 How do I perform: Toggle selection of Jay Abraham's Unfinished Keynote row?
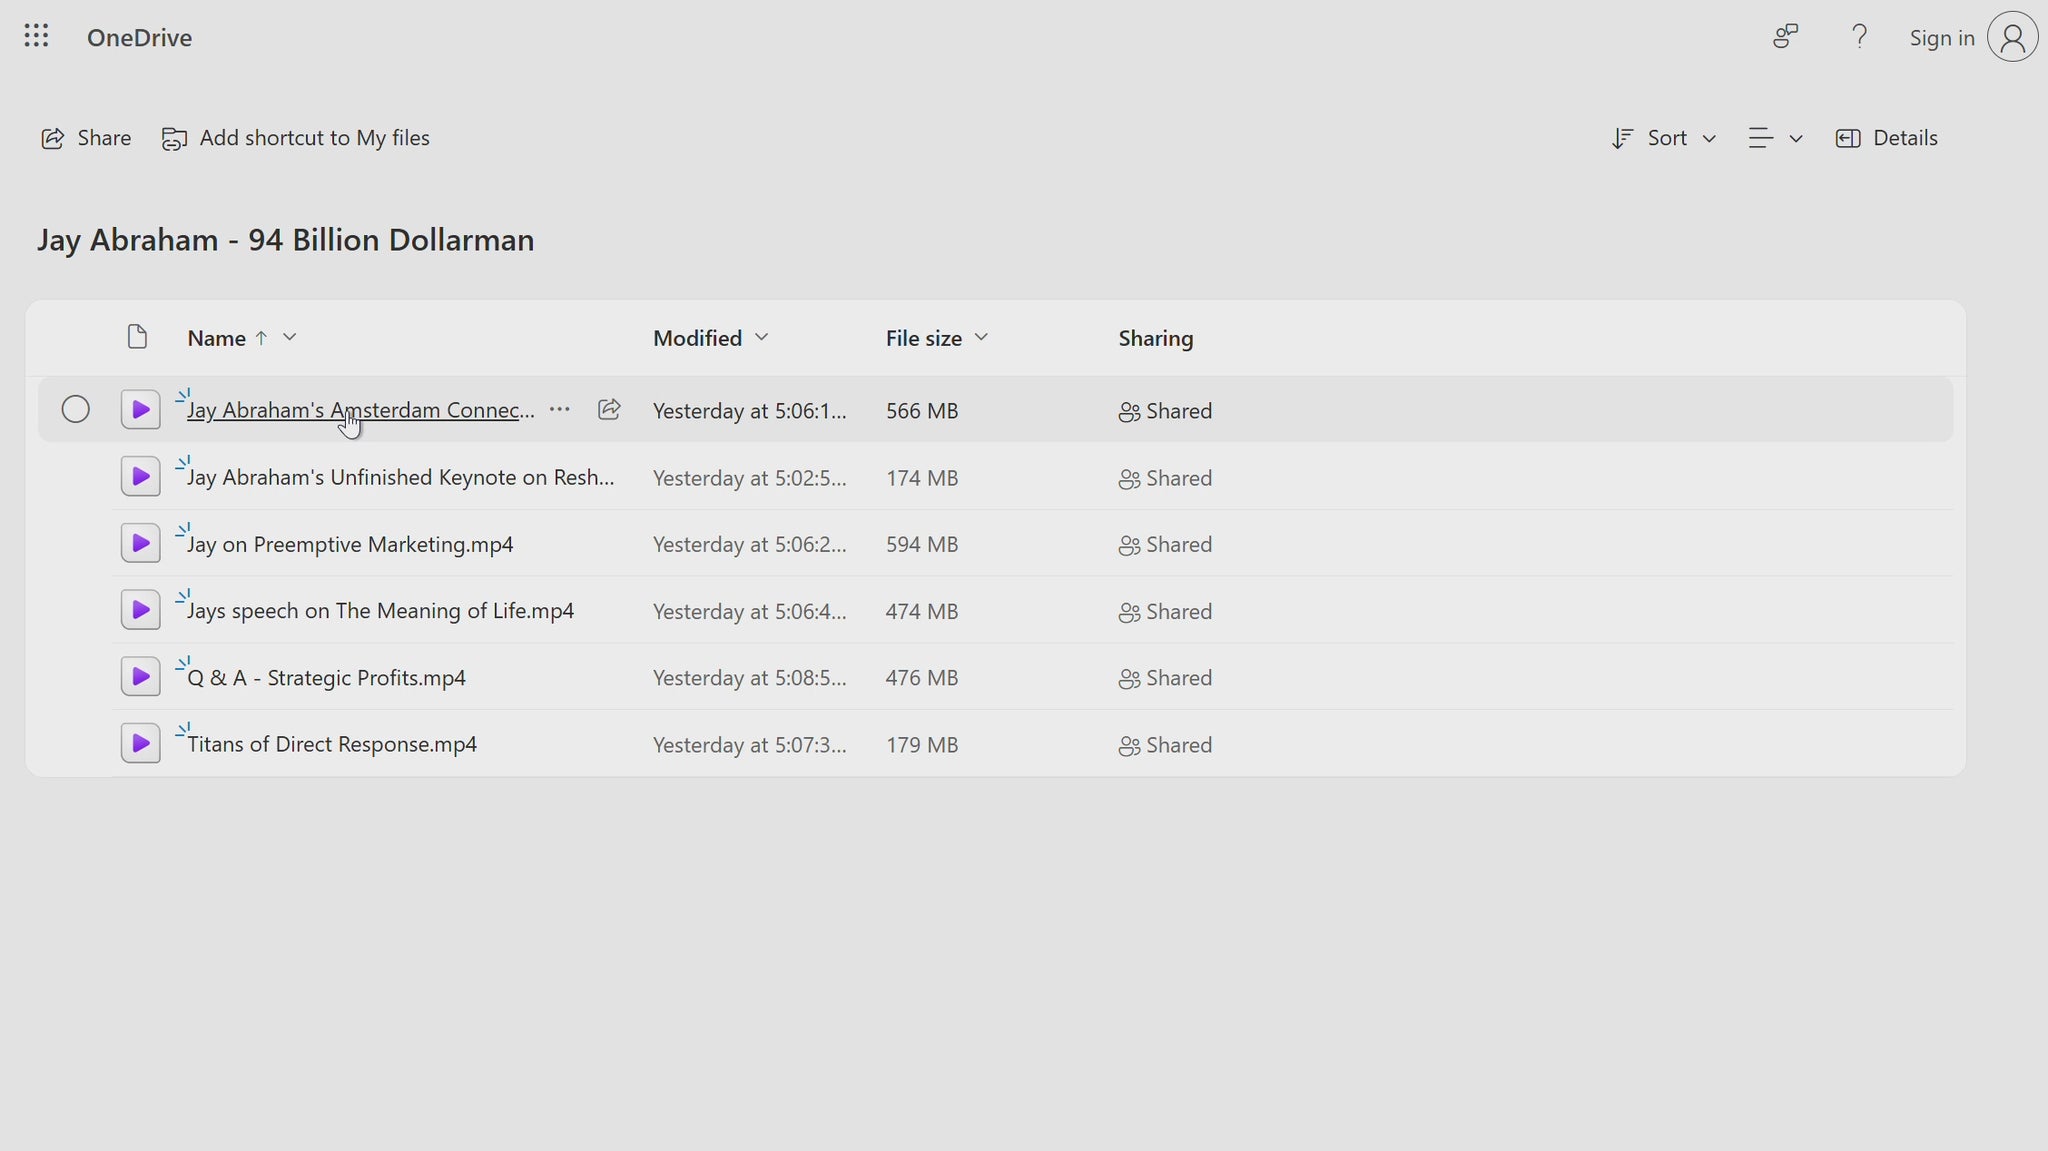tap(76, 476)
